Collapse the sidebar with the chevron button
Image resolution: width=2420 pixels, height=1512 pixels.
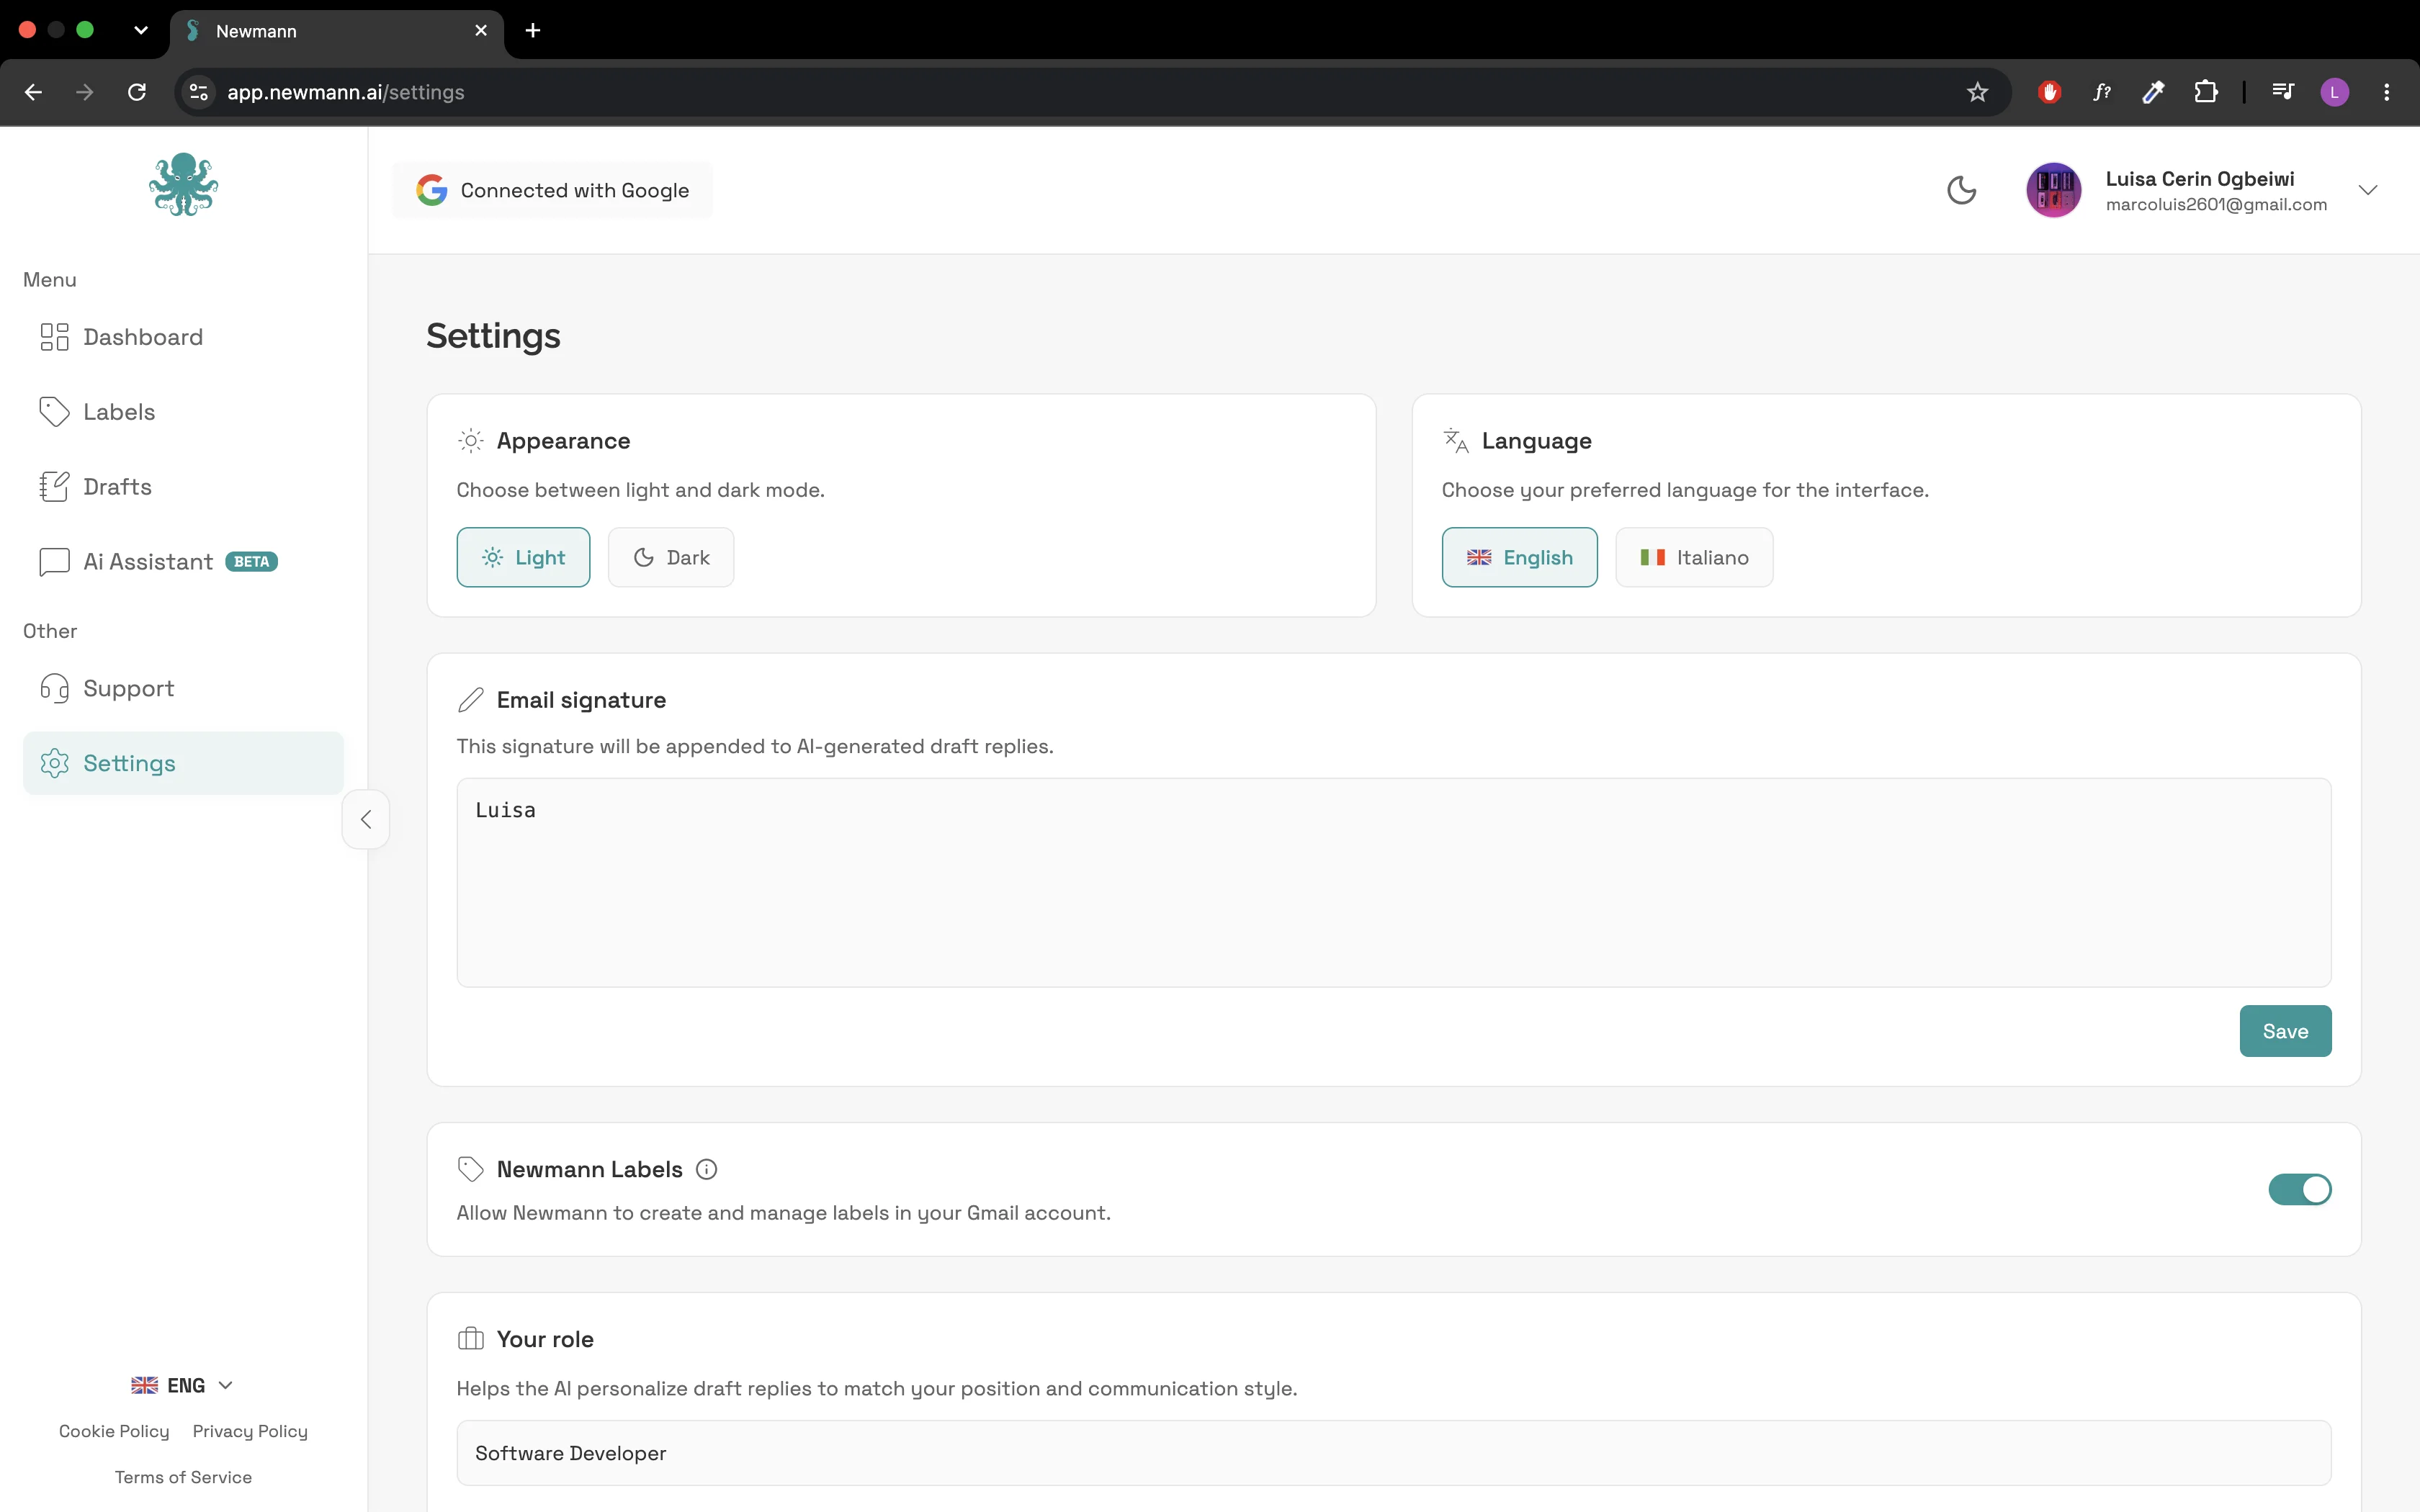[x=366, y=819]
